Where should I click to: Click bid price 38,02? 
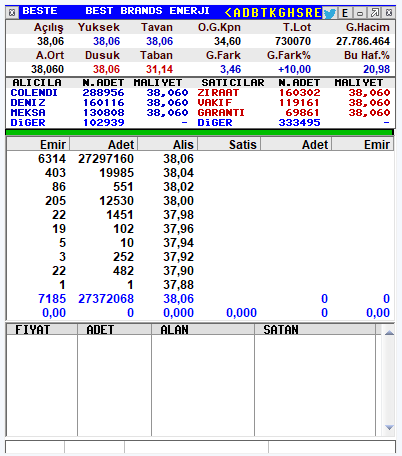178,187
